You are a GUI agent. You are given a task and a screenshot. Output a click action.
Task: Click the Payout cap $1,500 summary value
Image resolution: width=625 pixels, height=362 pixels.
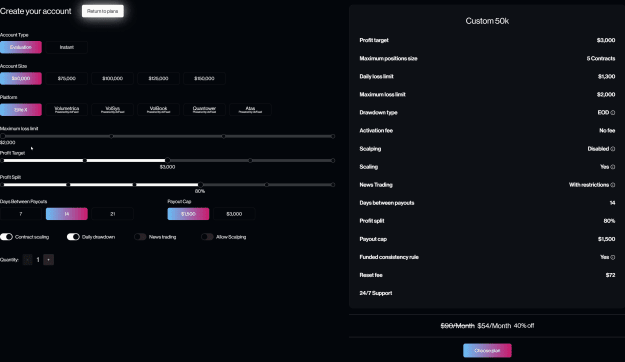tap(606, 239)
